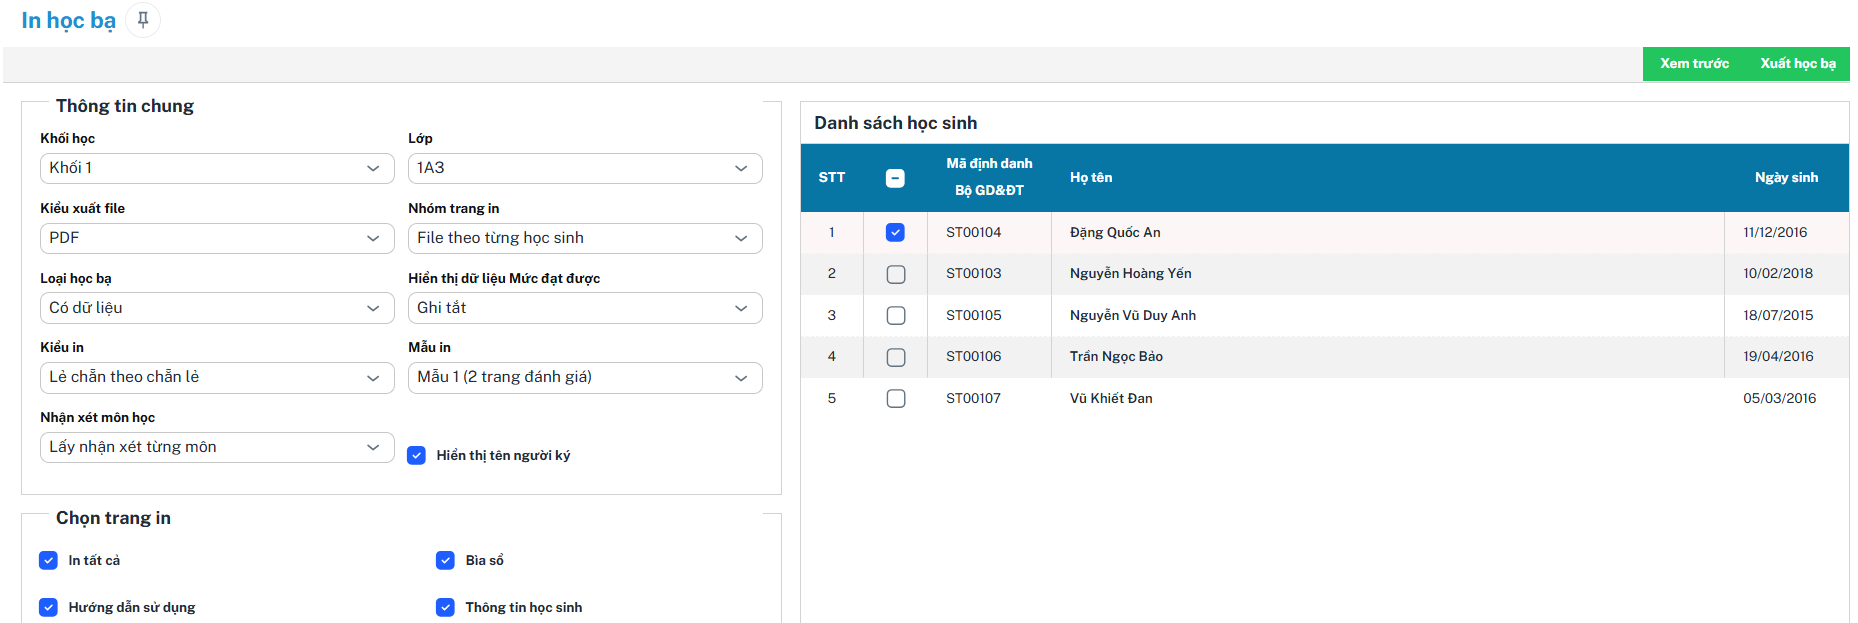Open the Kiểu xuất file dropdown
1858x623 pixels.
click(217, 238)
